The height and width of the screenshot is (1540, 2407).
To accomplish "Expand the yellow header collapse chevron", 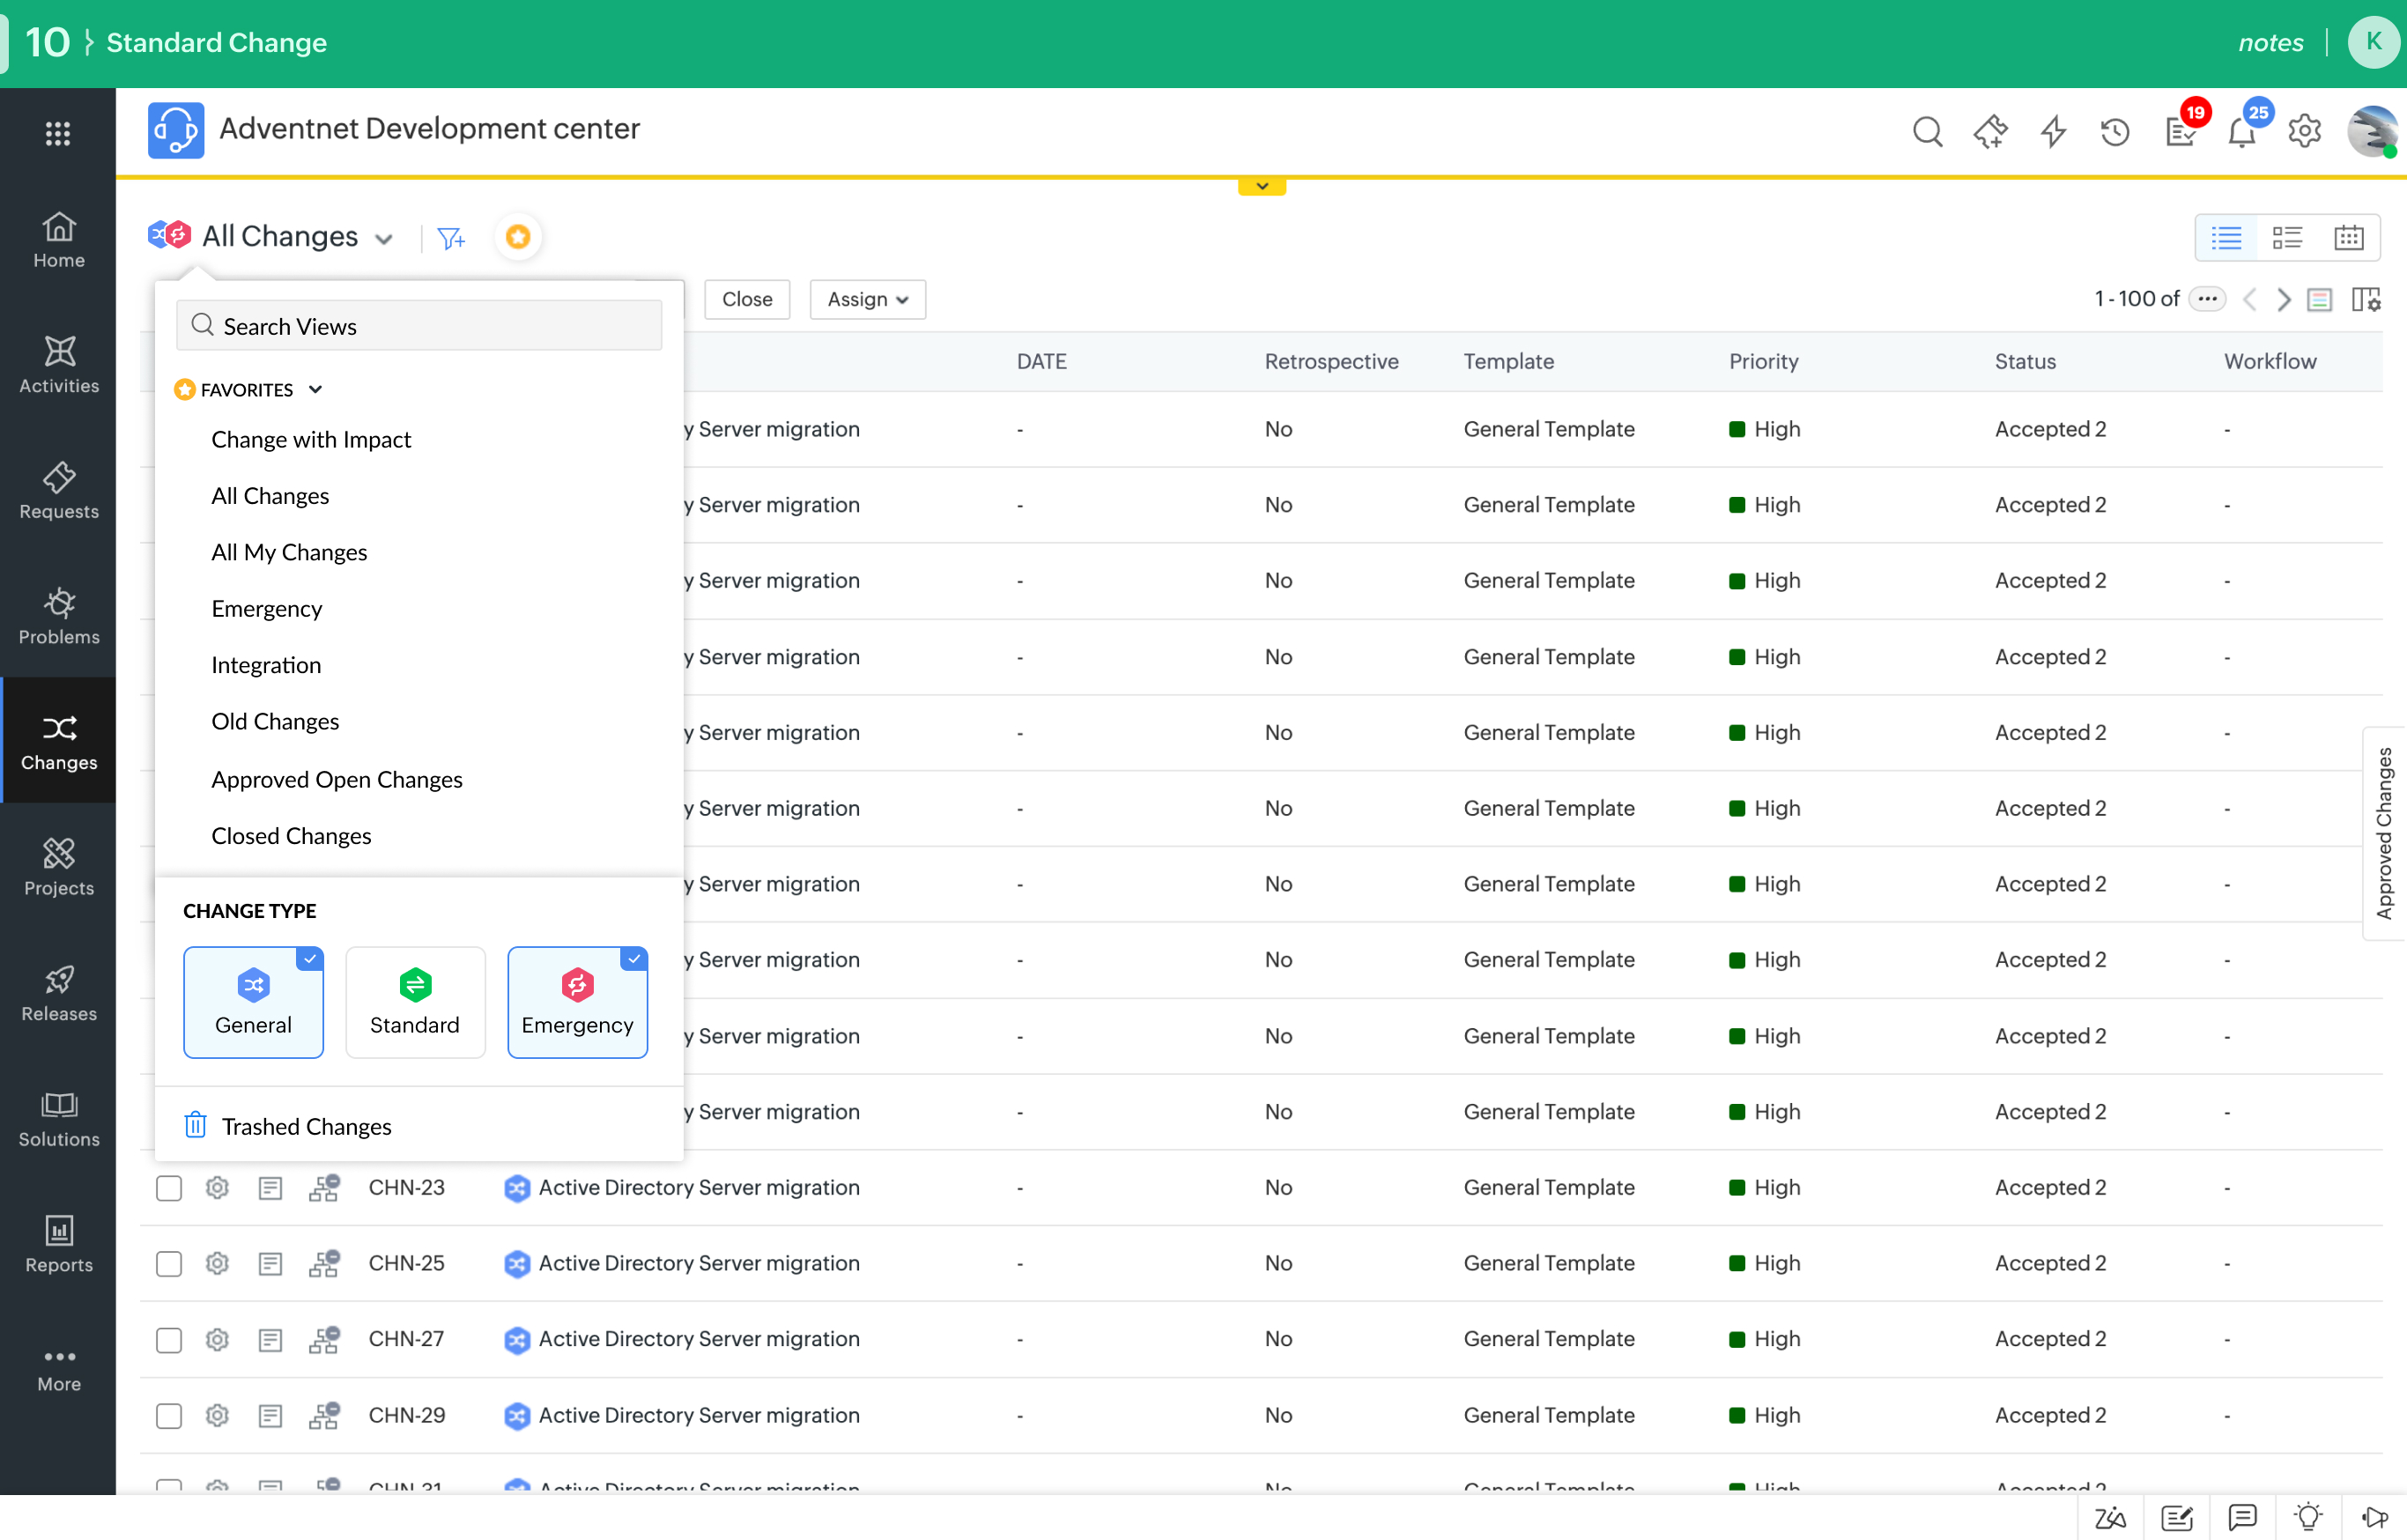I will pos(1262,186).
